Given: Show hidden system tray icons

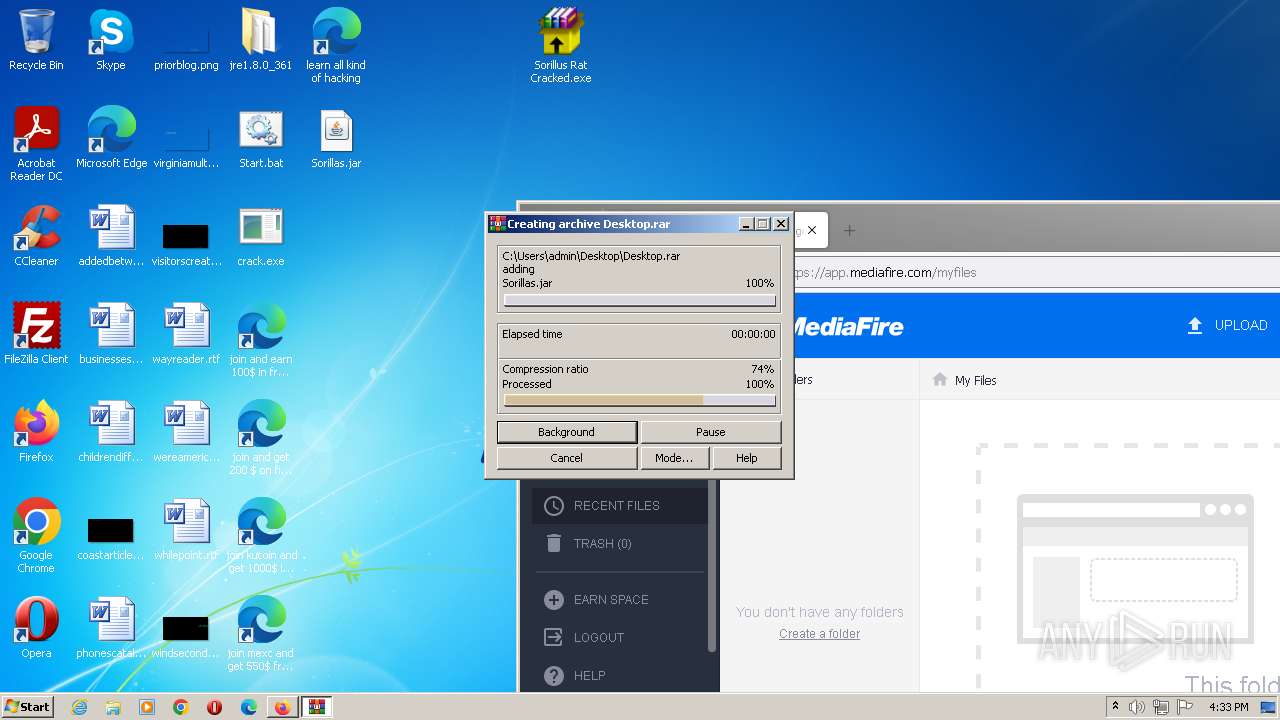Looking at the screenshot, I should coord(1115,707).
